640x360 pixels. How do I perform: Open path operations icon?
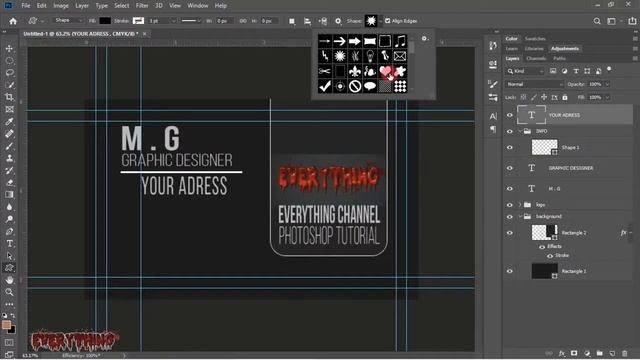(292, 21)
